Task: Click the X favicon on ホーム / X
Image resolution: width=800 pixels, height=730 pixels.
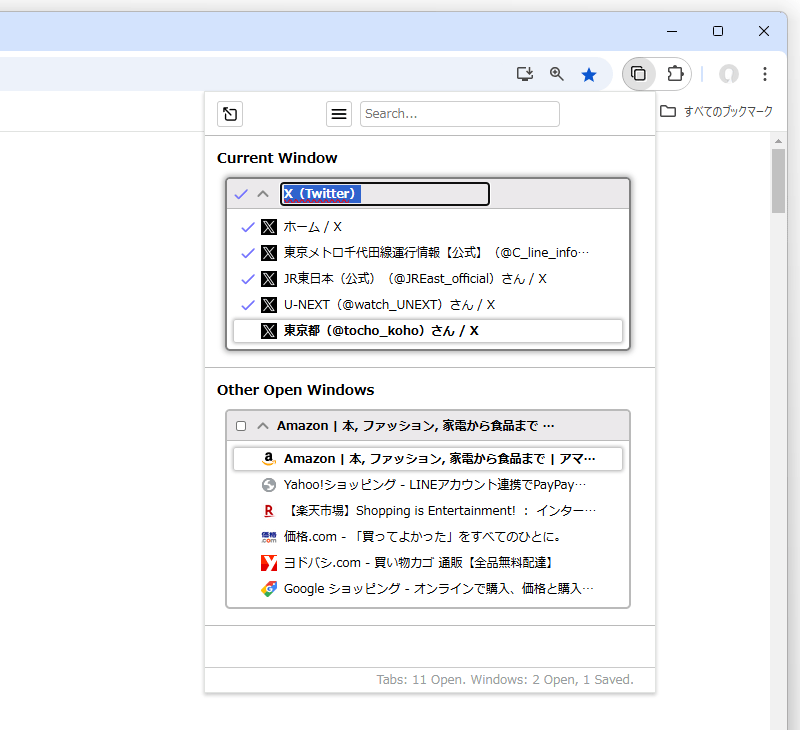Action: [269, 227]
